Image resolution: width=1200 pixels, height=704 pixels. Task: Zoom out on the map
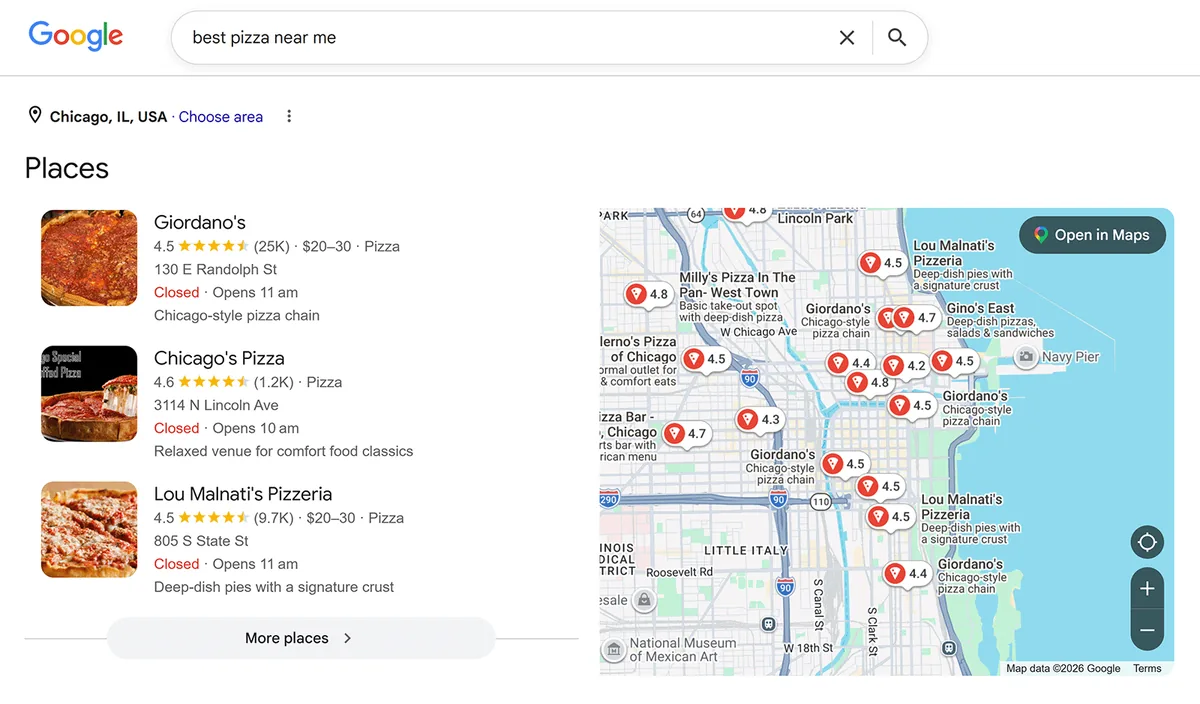tap(1147, 630)
